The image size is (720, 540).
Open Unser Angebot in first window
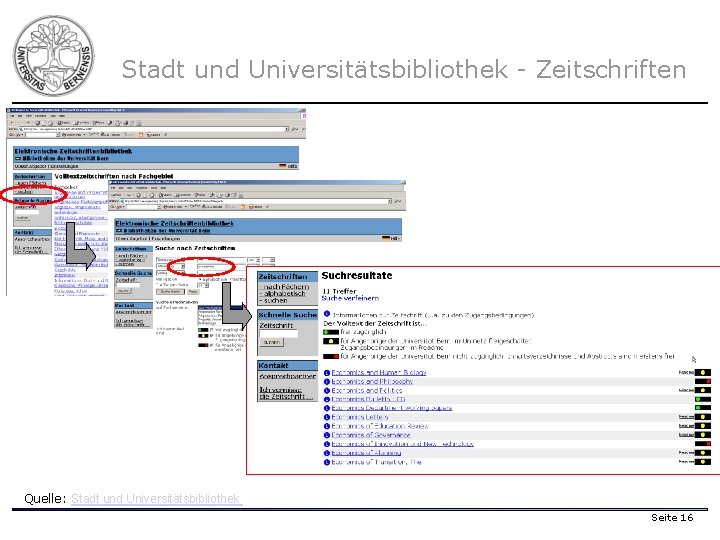(31, 166)
